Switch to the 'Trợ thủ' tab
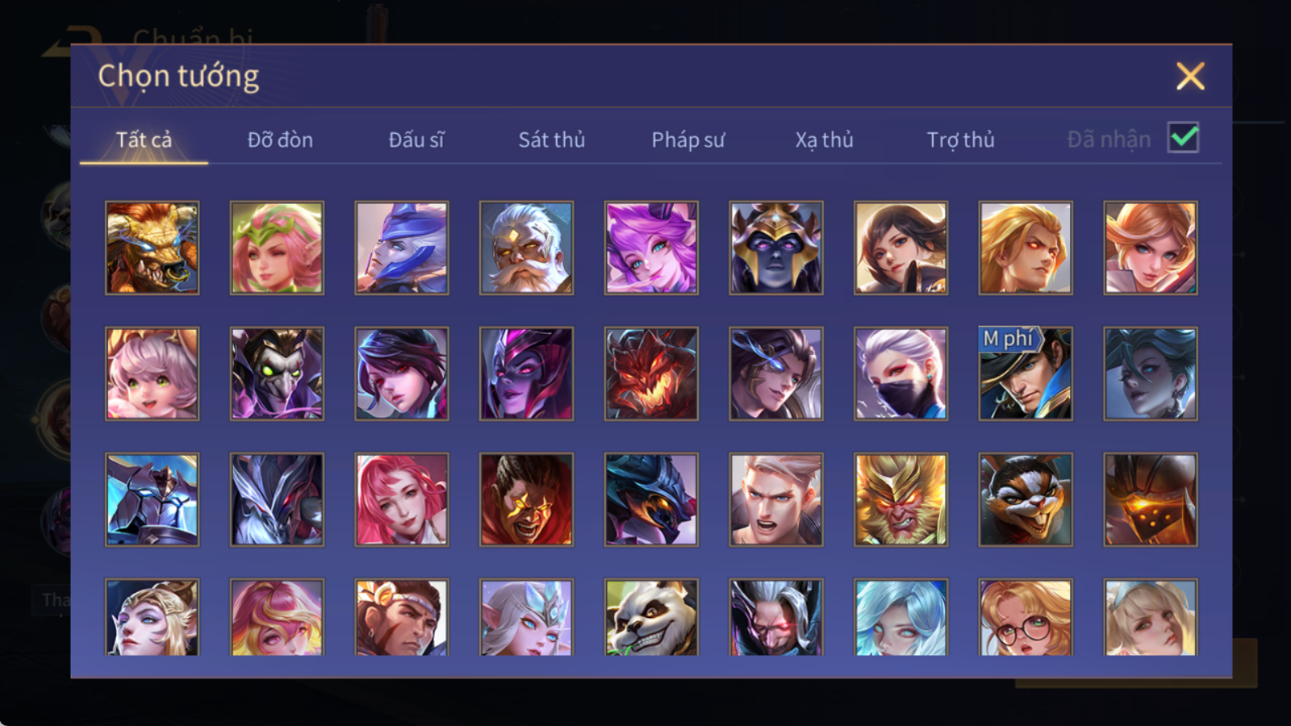Viewport: 1291px width, 726px height. point(960,140)
